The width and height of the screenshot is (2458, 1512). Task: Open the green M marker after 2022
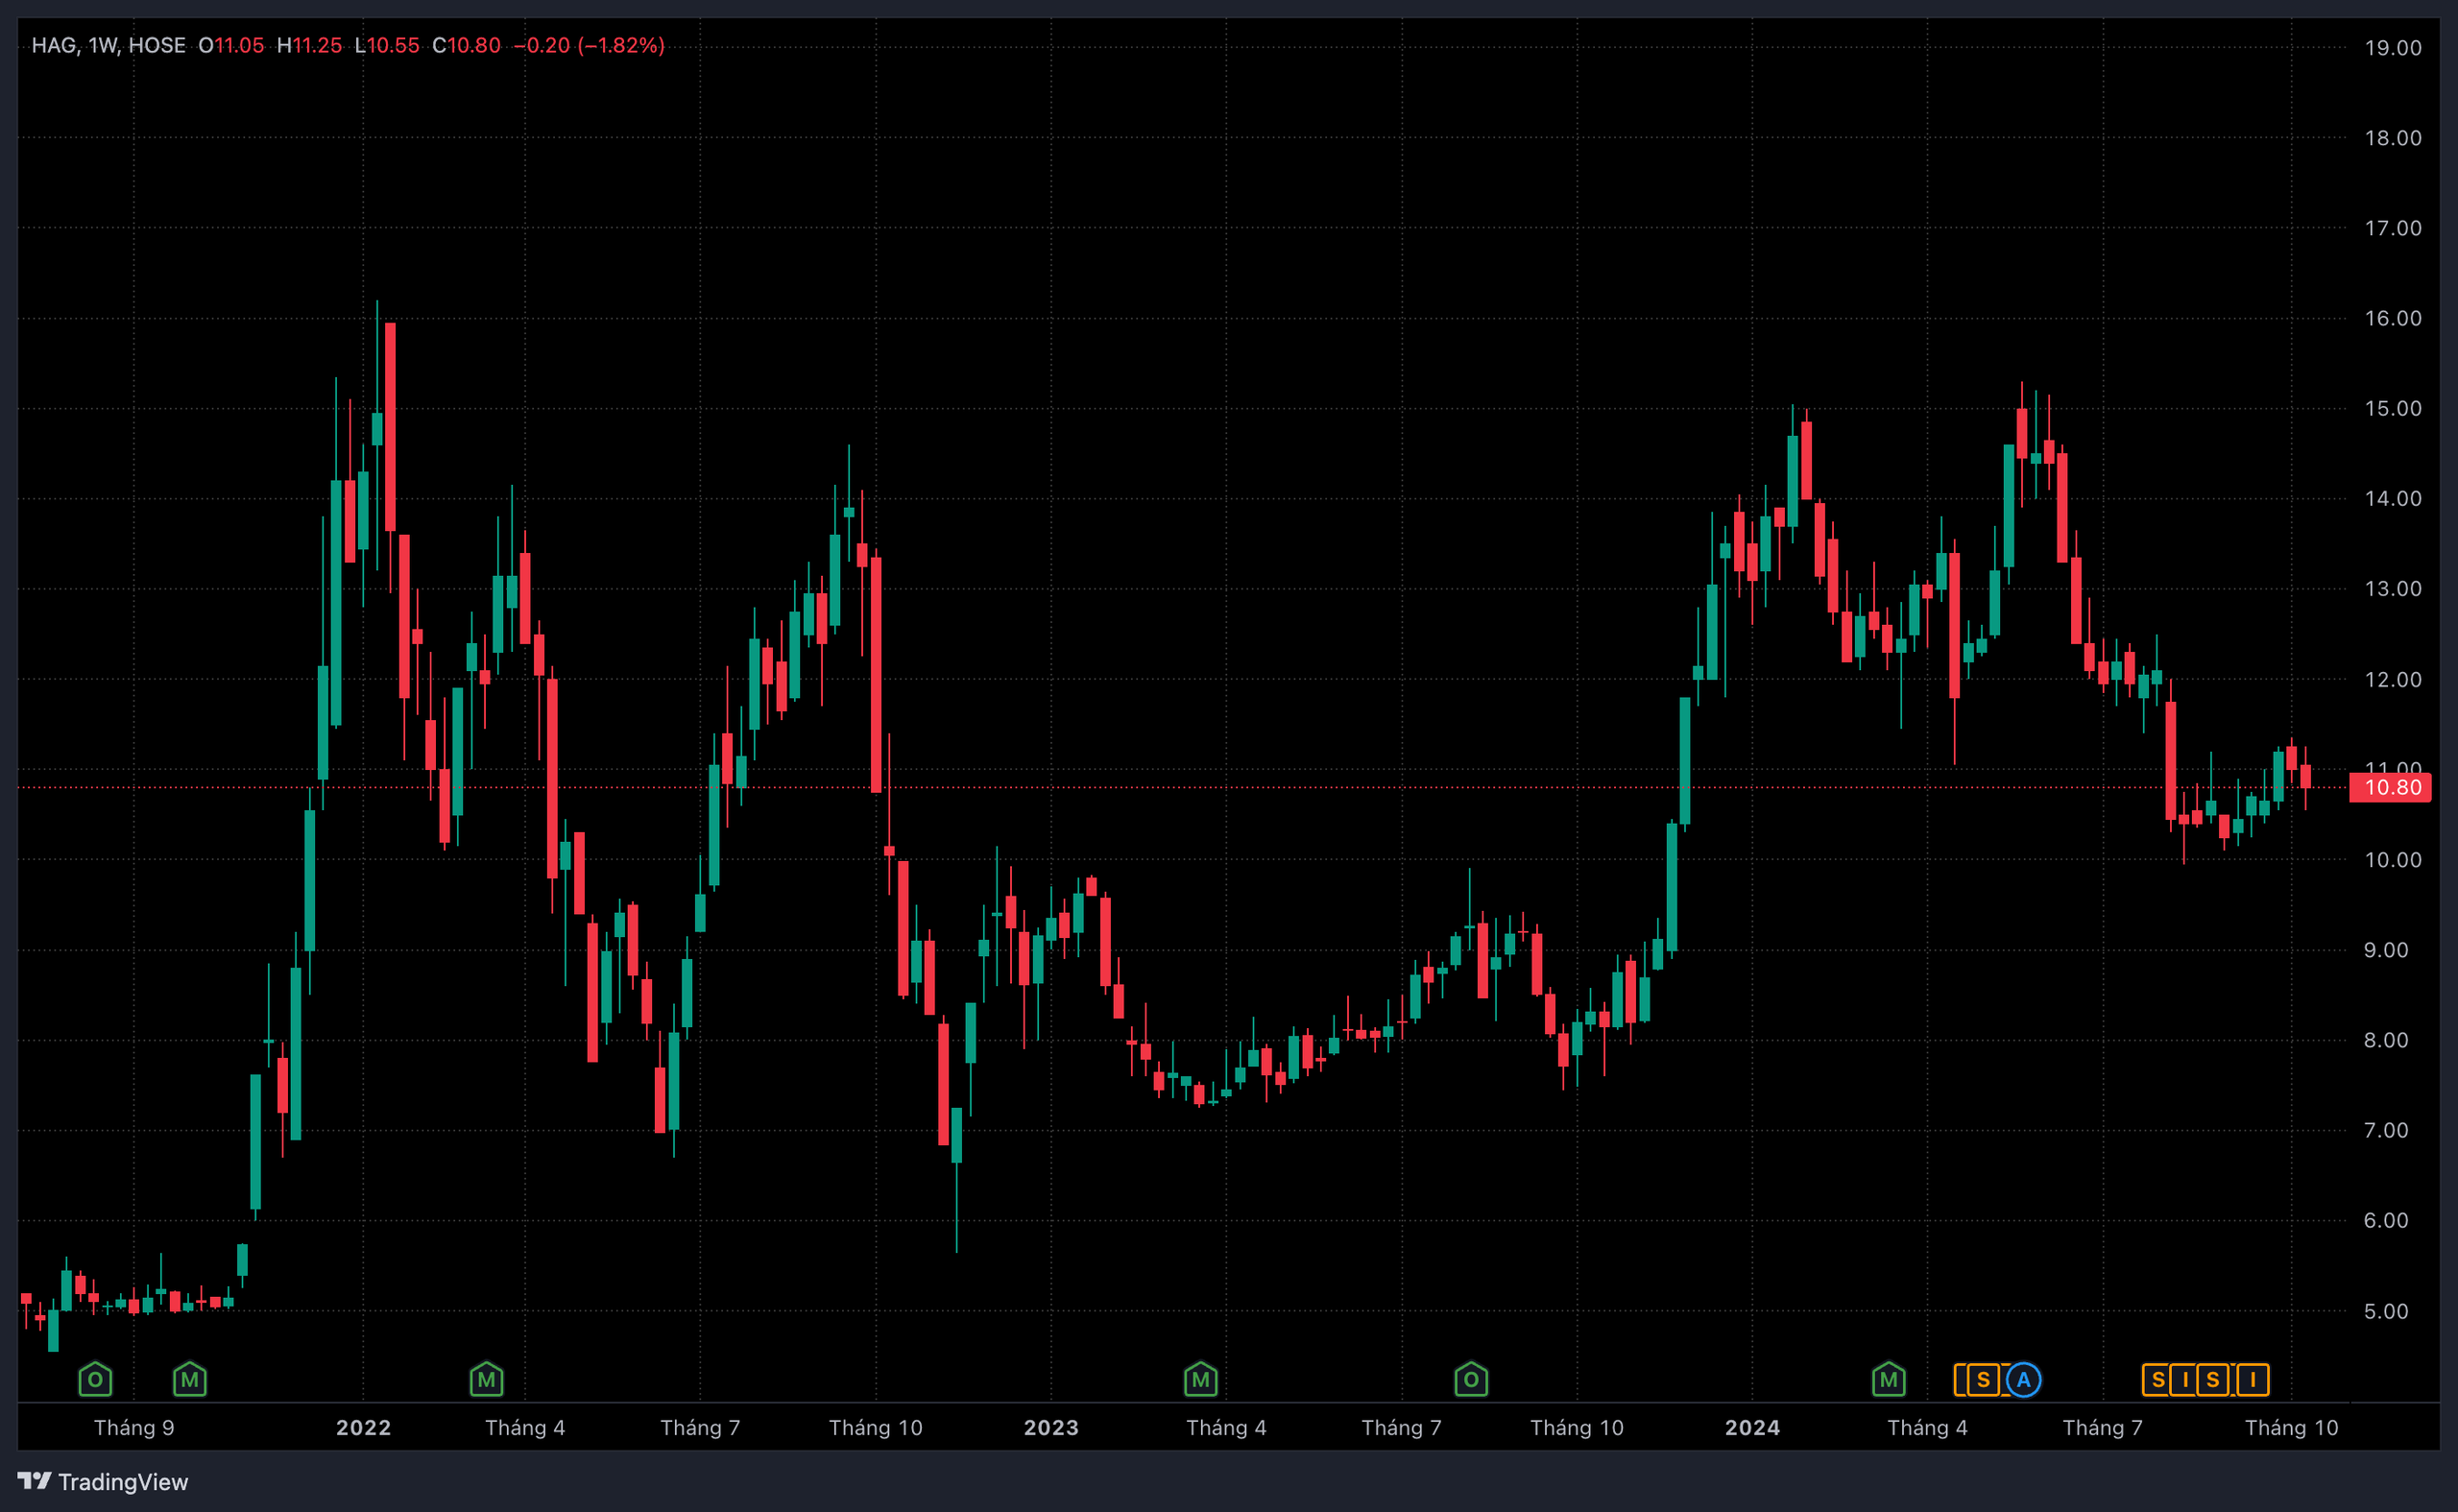click(486, 1380)
